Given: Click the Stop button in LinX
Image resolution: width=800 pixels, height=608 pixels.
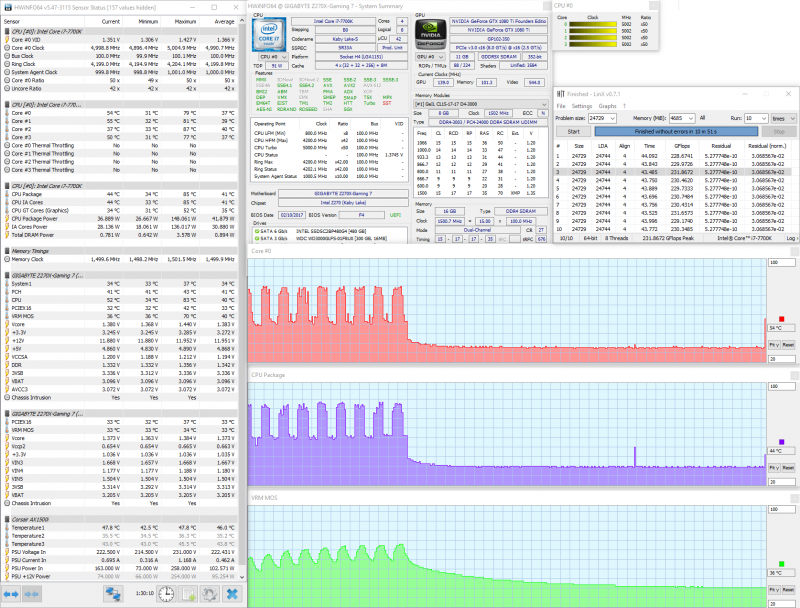Looking at the screenshot, I should (x=779, y=132).
